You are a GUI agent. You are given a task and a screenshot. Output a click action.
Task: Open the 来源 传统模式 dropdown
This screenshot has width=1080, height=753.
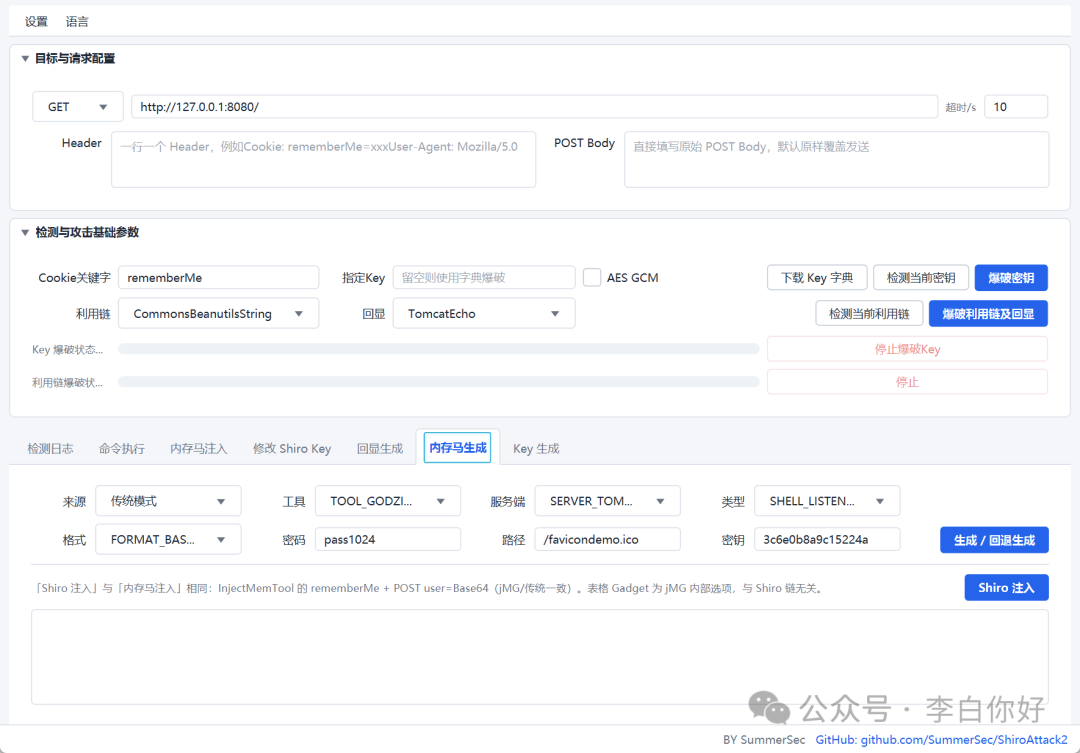point(168,501)
